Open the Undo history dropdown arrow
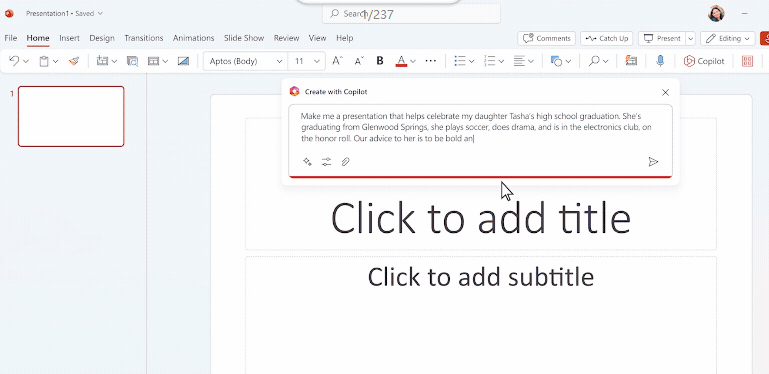 26,61
